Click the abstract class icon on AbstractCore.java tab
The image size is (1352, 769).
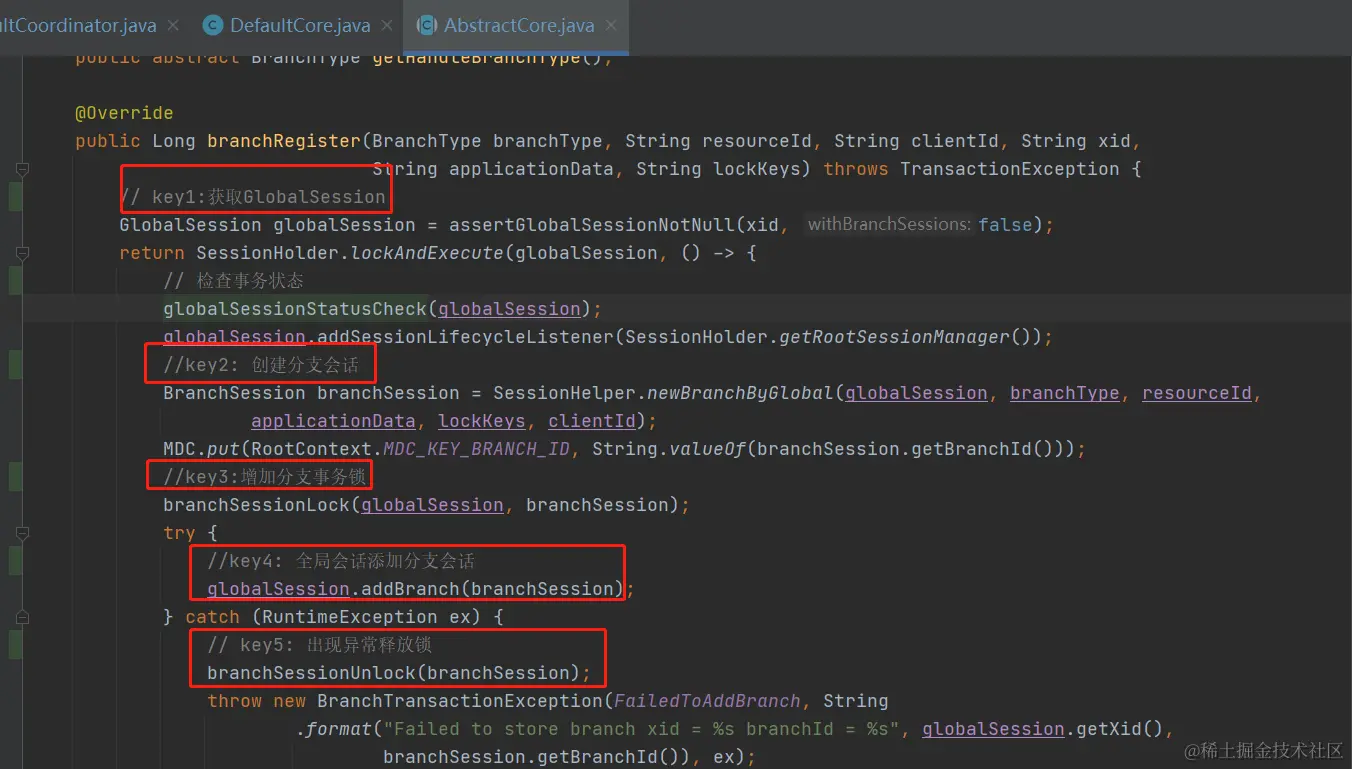[427, 26]
